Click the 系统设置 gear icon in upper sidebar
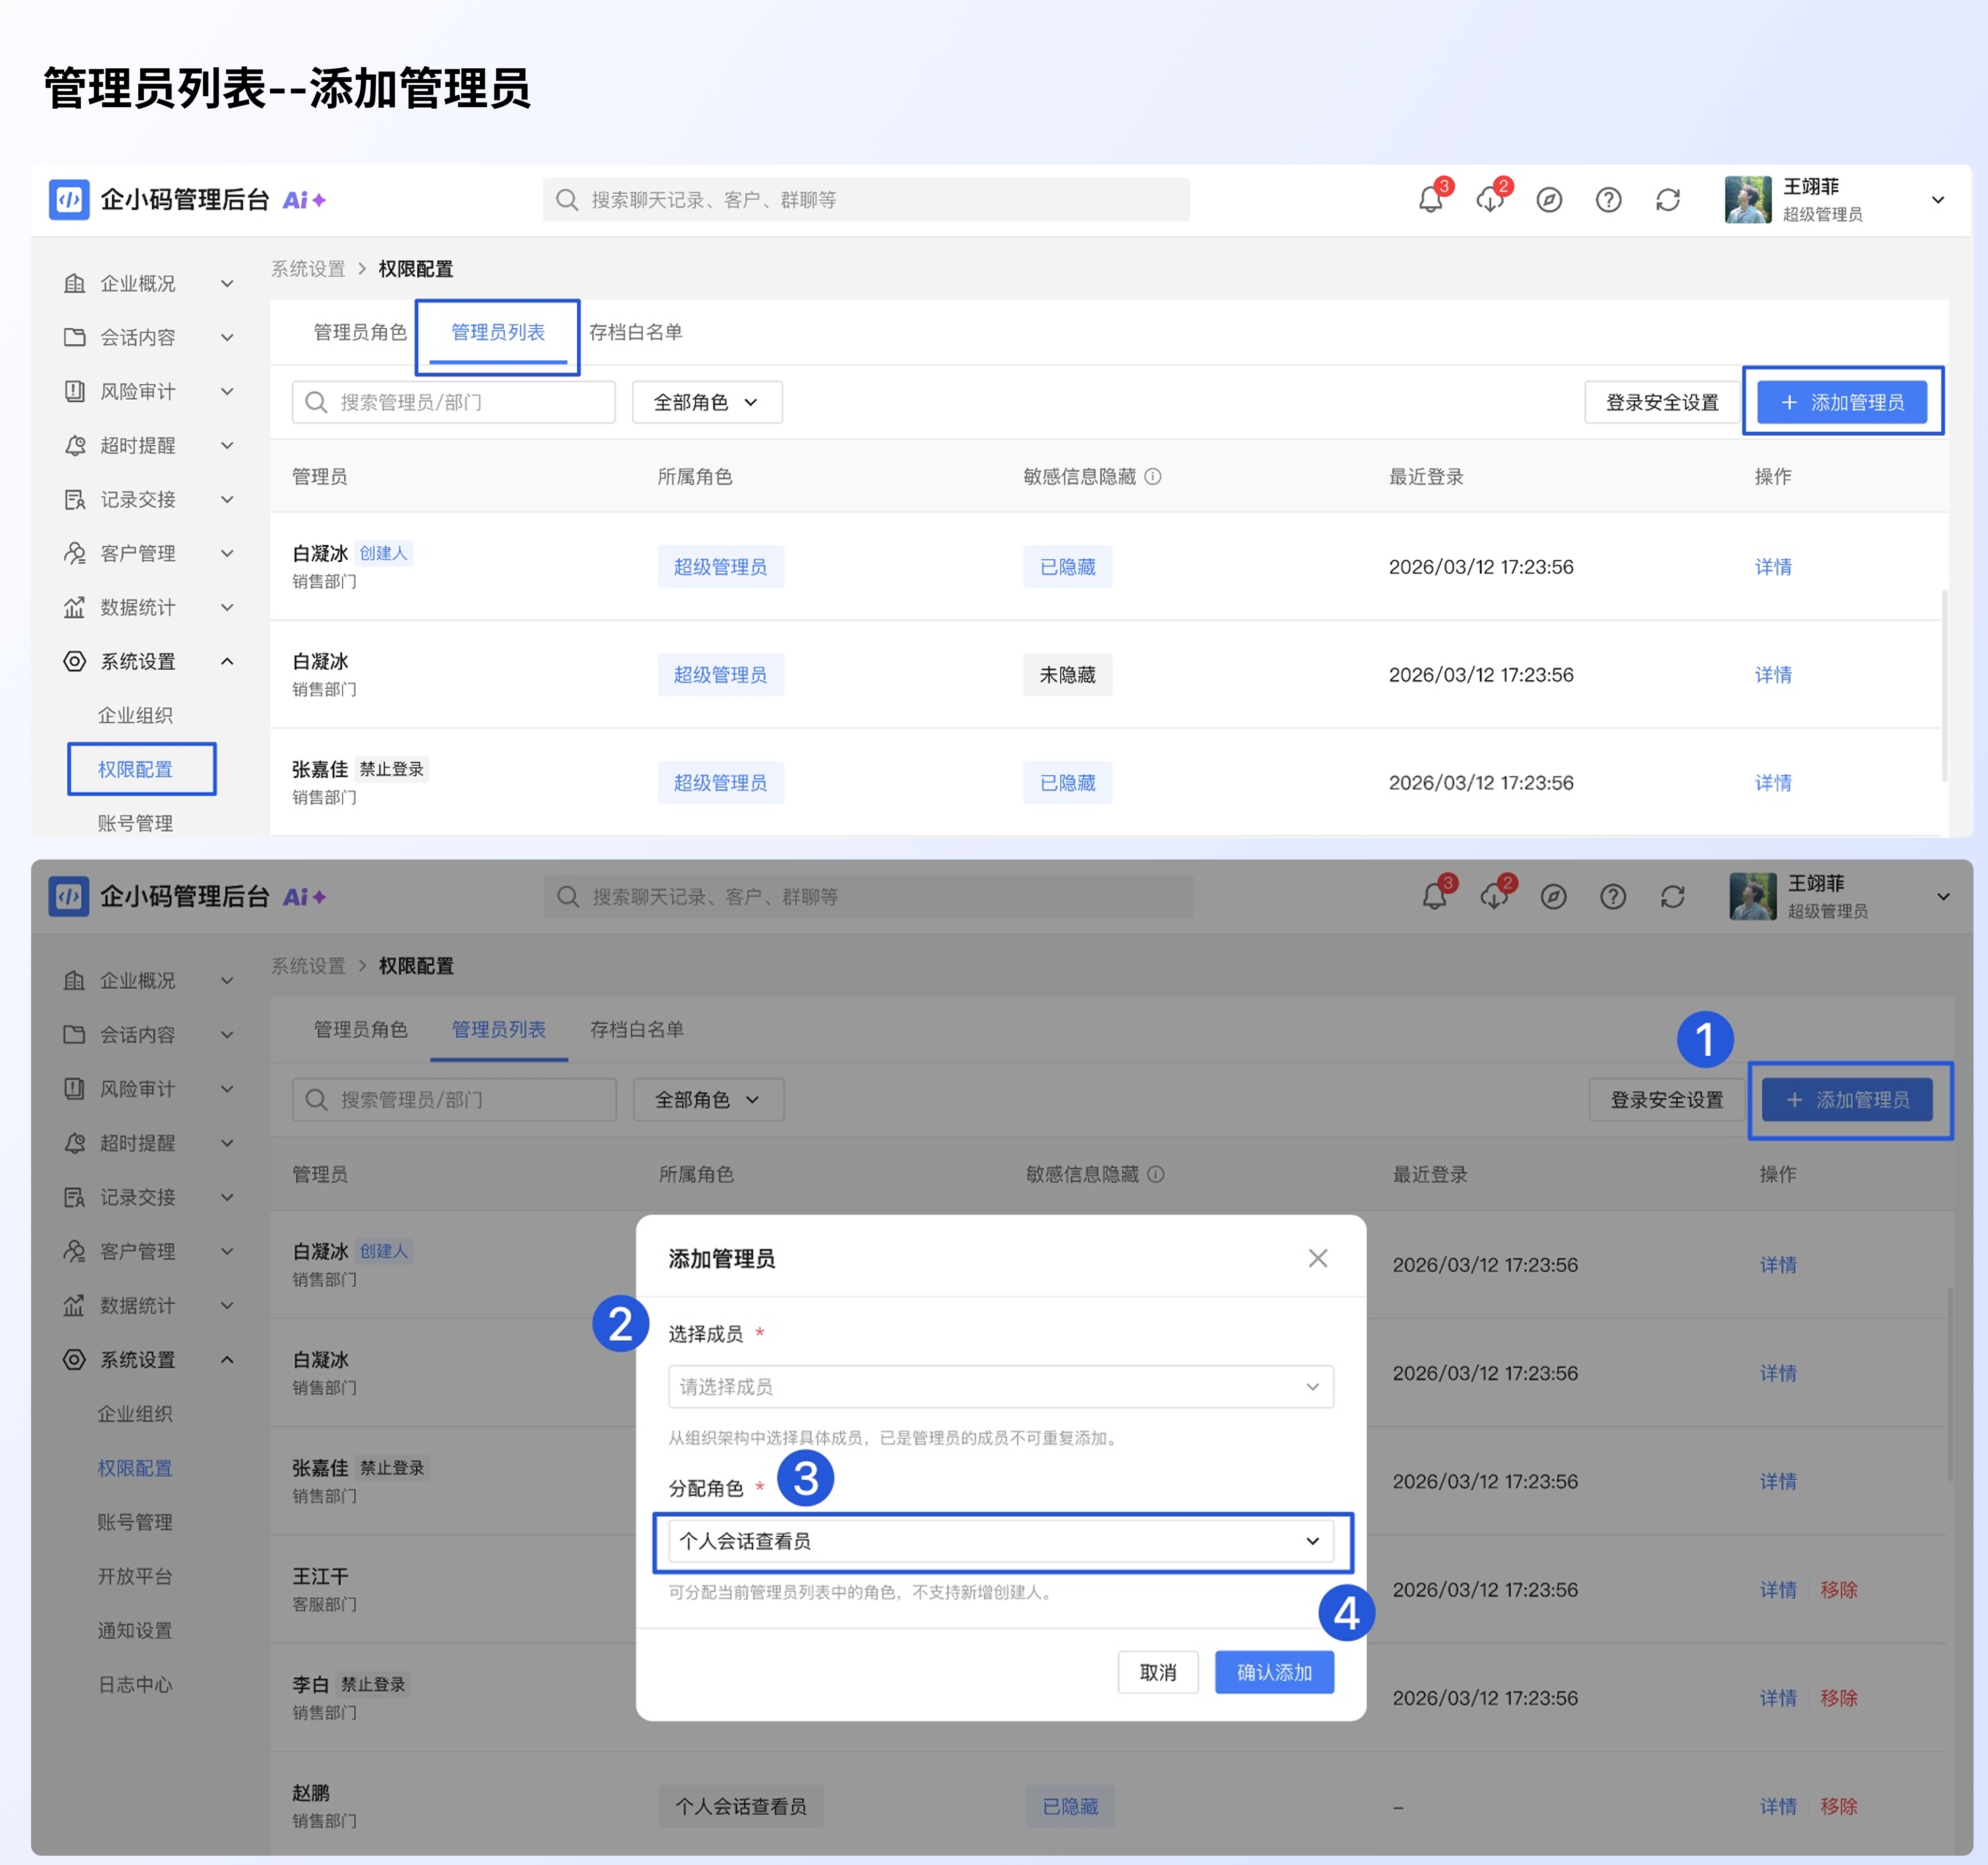Screen dimensions: 1988x1865 pos(75,661)
